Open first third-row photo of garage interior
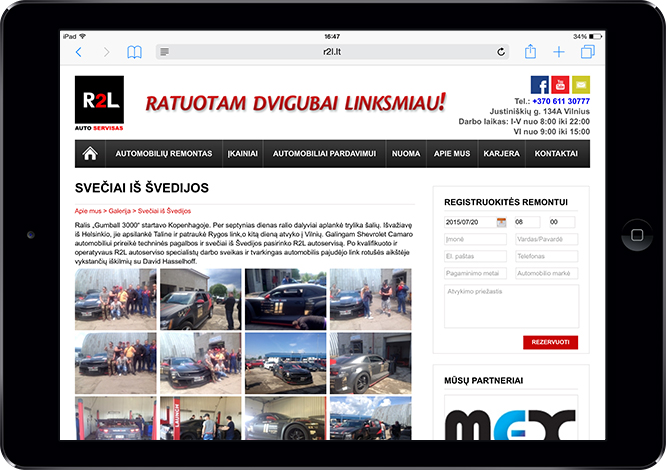 (x=116, y=418)
